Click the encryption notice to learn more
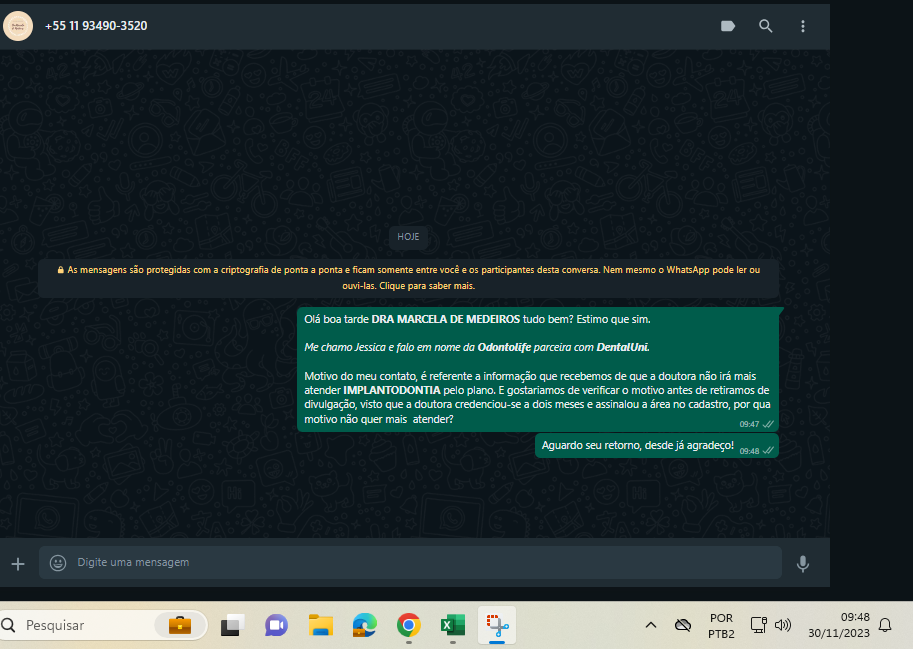The image size is (913, 649). coord(408,278)
